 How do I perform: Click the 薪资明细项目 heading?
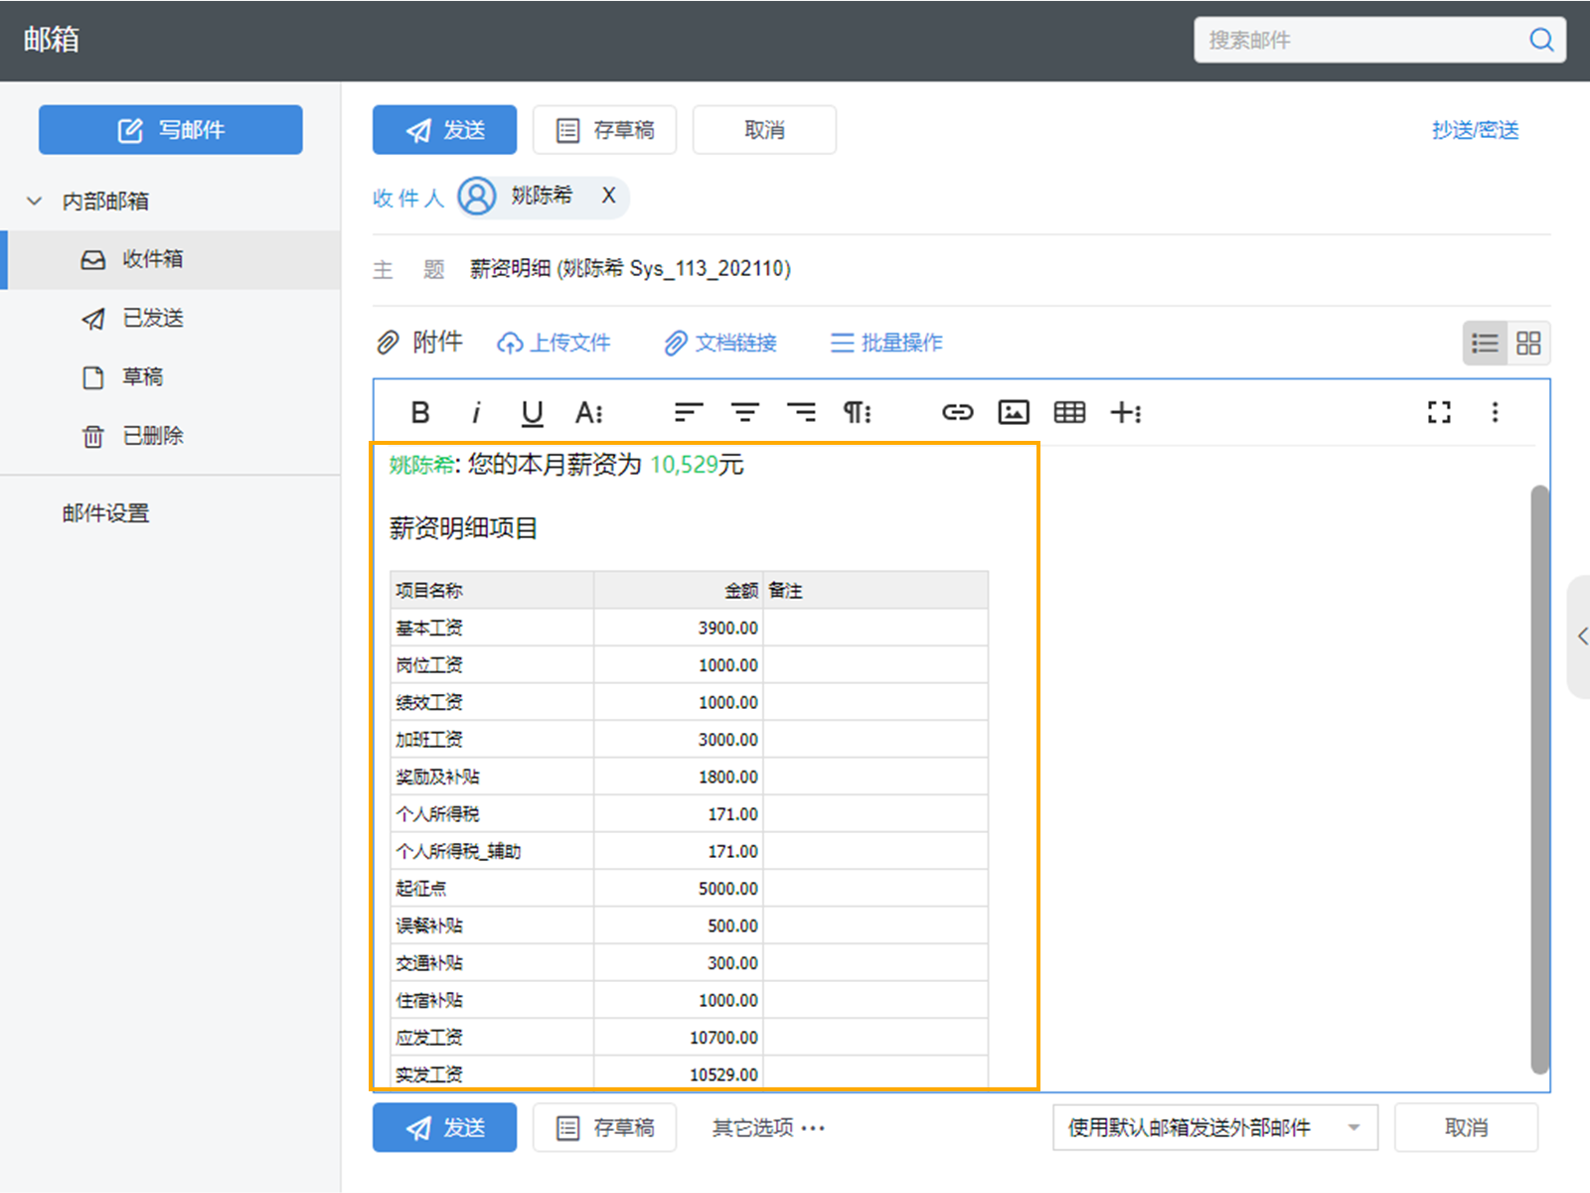463,528
